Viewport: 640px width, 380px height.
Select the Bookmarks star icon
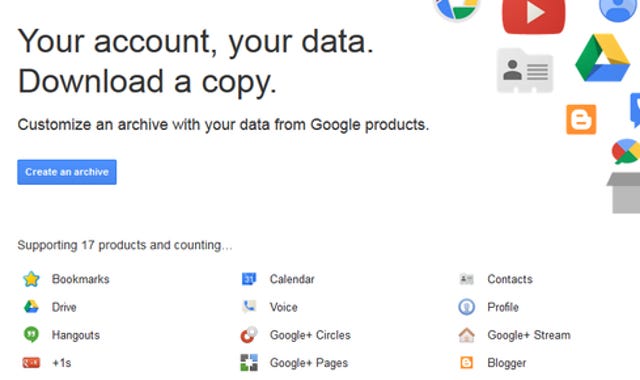tap(31, 279)
